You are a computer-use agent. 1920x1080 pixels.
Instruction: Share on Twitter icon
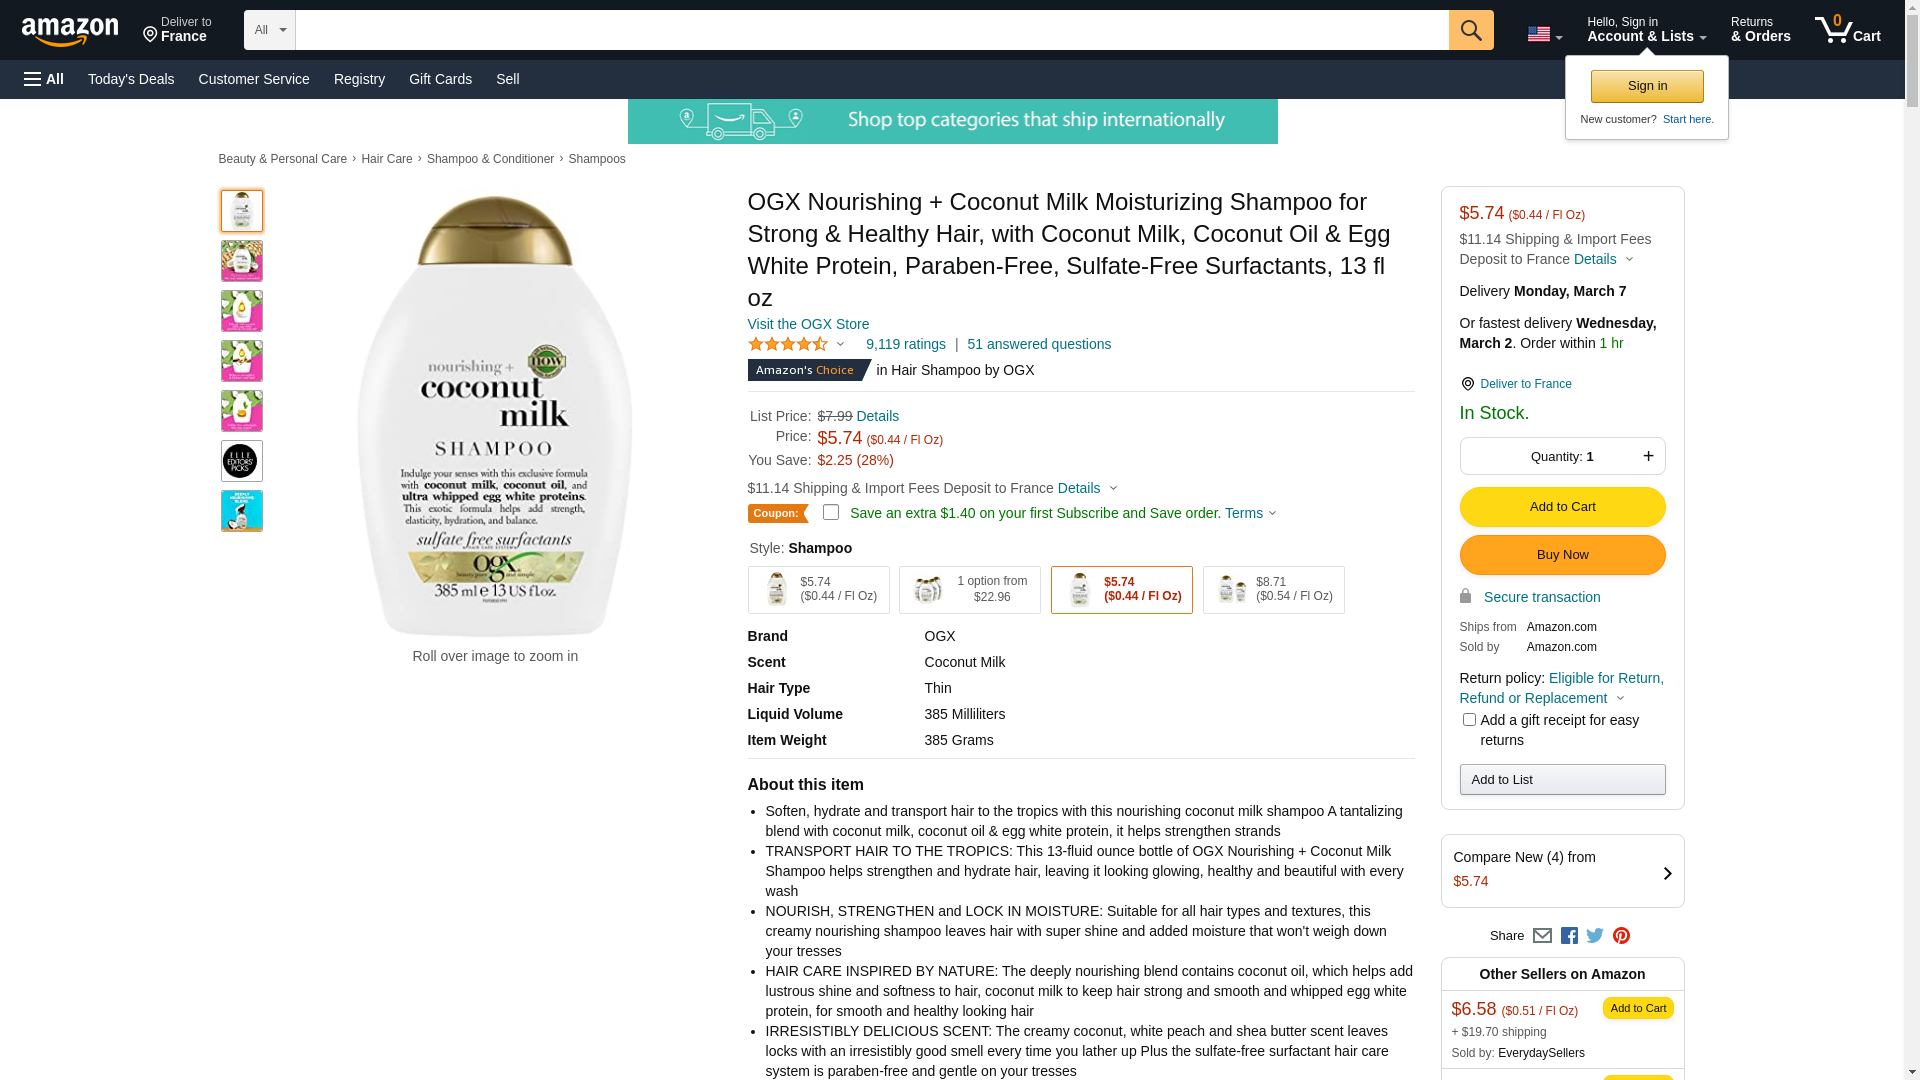click(x=1595, y=936)
